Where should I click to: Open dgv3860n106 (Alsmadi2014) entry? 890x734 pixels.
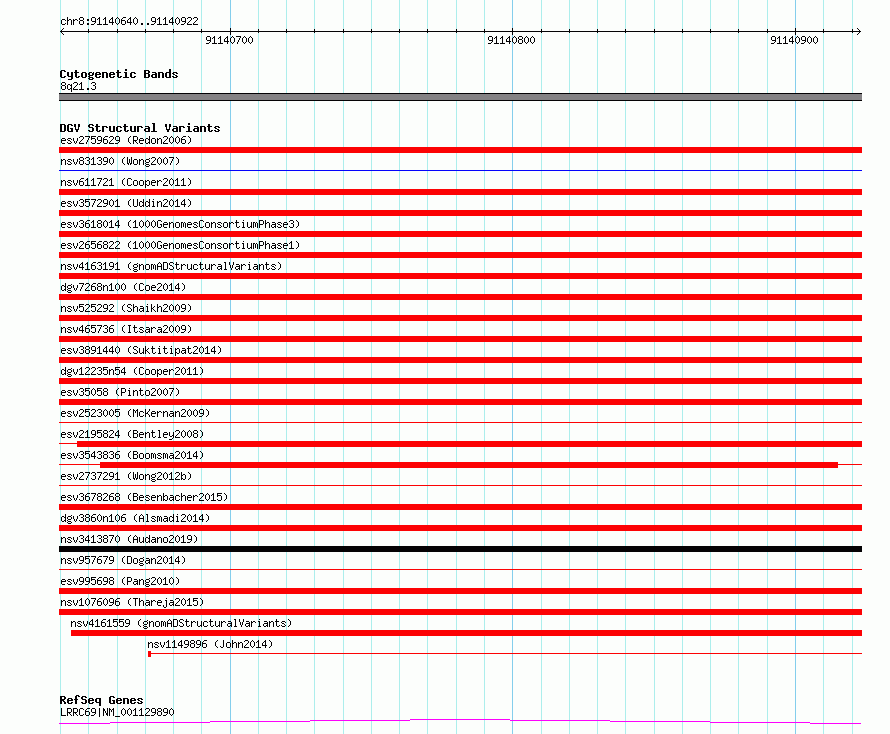point(135,518)
